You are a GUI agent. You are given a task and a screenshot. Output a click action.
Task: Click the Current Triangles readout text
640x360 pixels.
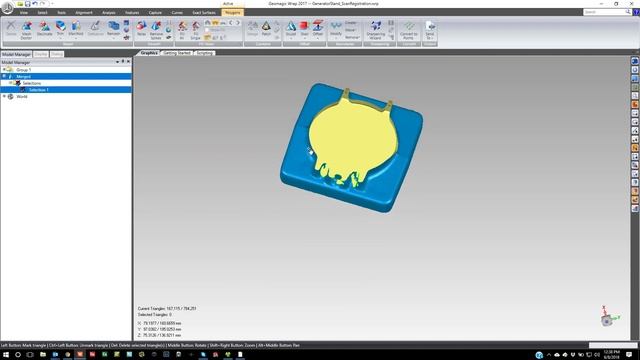coord(167,309)
